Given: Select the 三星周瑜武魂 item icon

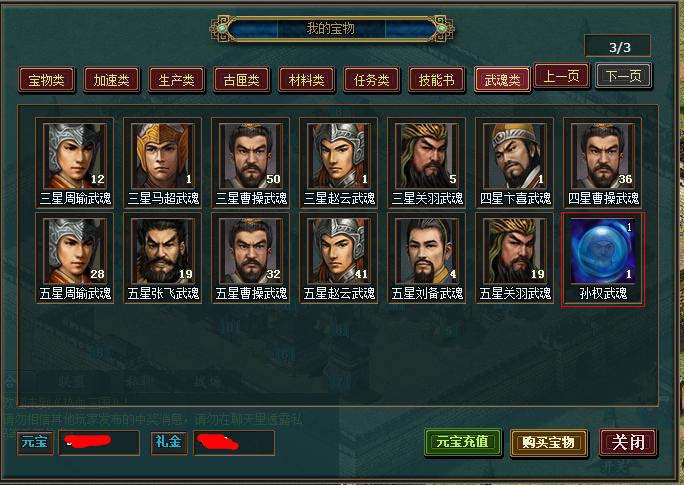Looking at the screenshot, I should pyautogui.click(x=75, y=156).
